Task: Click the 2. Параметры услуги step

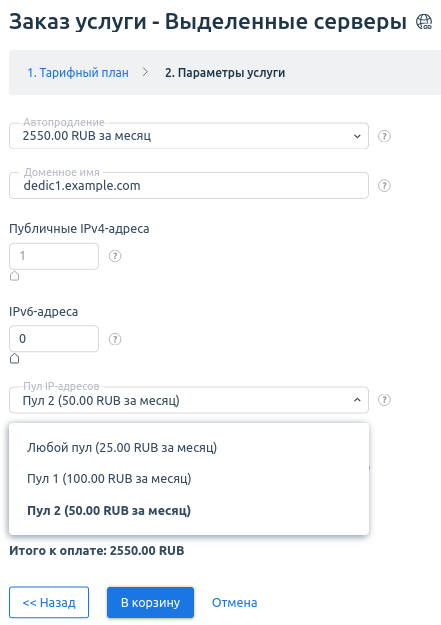Action: [x=225, y=73]
